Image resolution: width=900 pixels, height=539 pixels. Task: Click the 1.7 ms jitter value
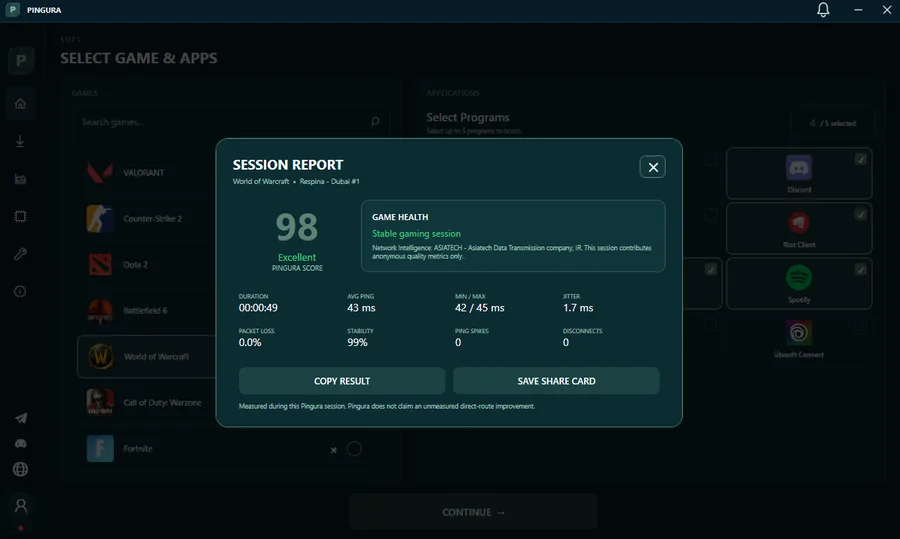578,308
